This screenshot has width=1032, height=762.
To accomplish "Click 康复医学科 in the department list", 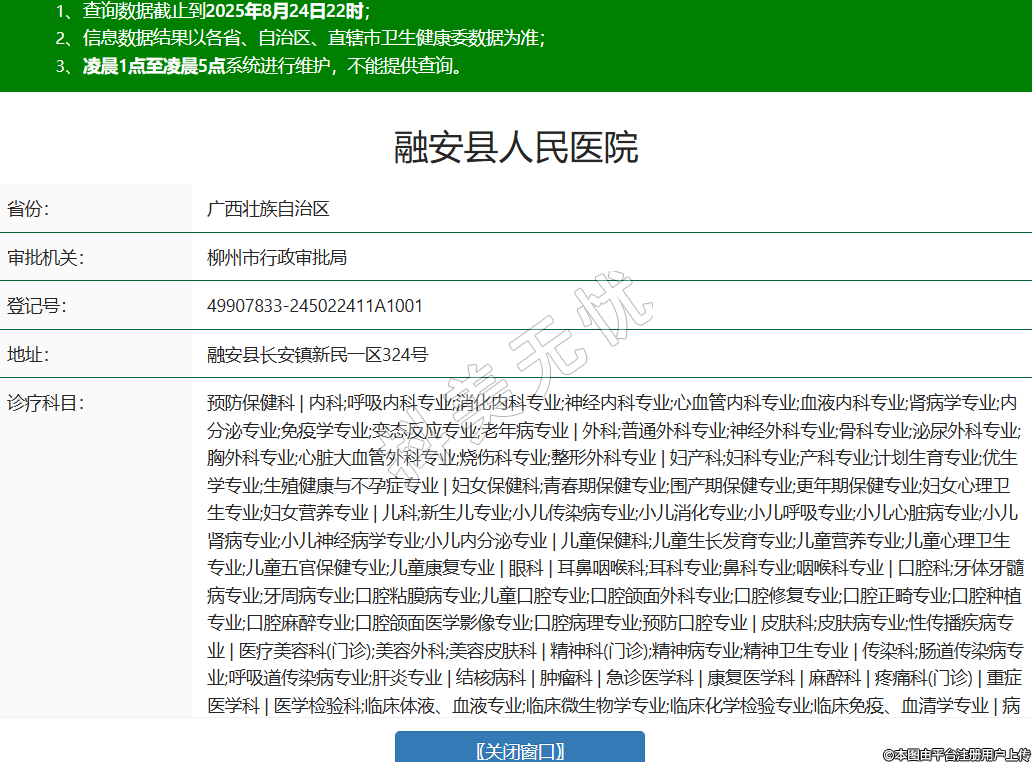I will coord(752,679).
